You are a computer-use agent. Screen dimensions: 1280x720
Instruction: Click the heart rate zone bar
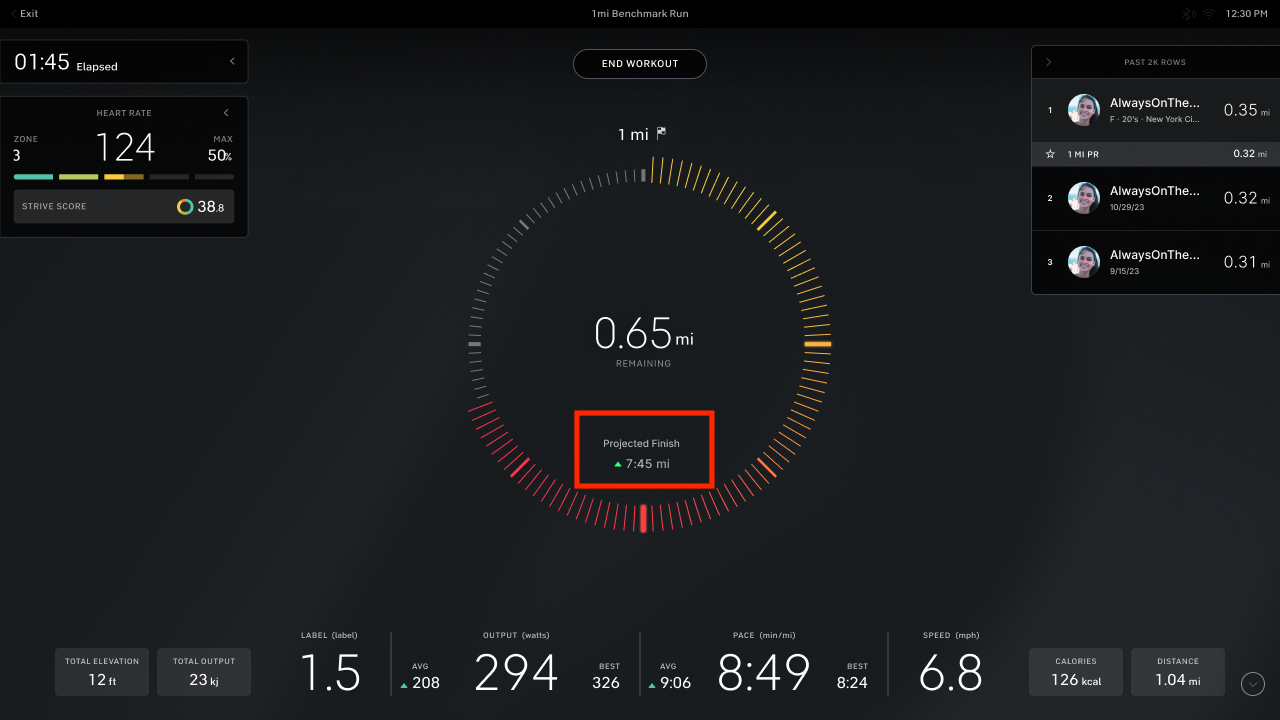click(x=124, y=177)
